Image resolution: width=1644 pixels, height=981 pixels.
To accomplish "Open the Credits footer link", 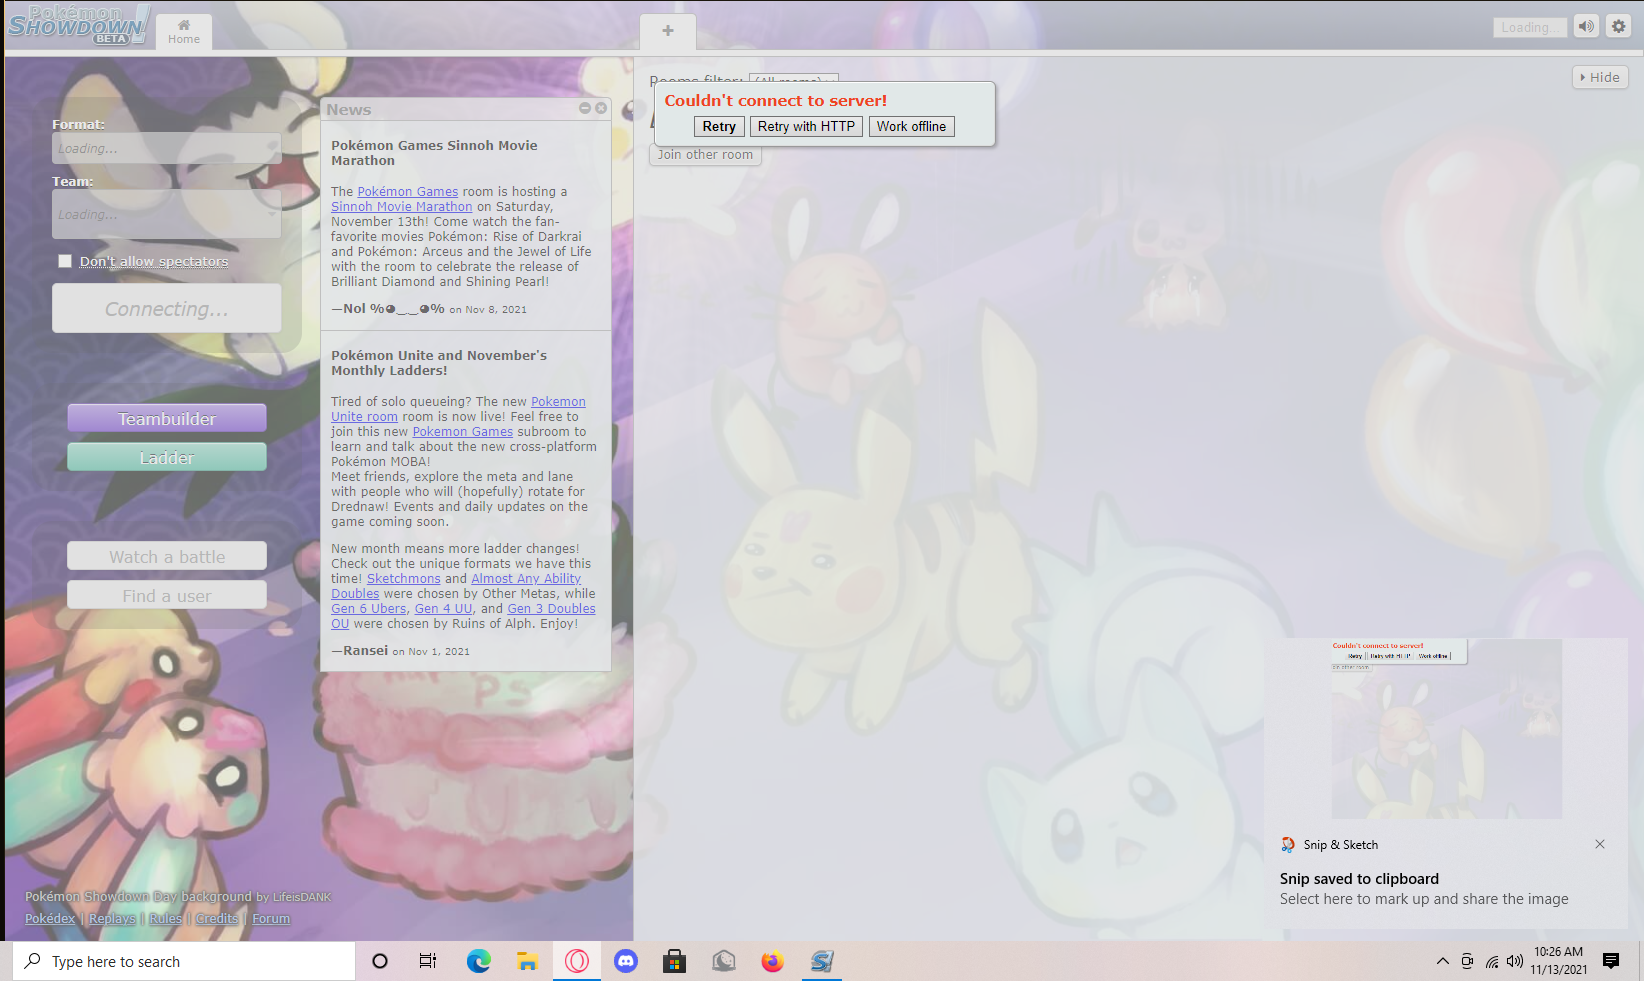I will tap(217, 919).
